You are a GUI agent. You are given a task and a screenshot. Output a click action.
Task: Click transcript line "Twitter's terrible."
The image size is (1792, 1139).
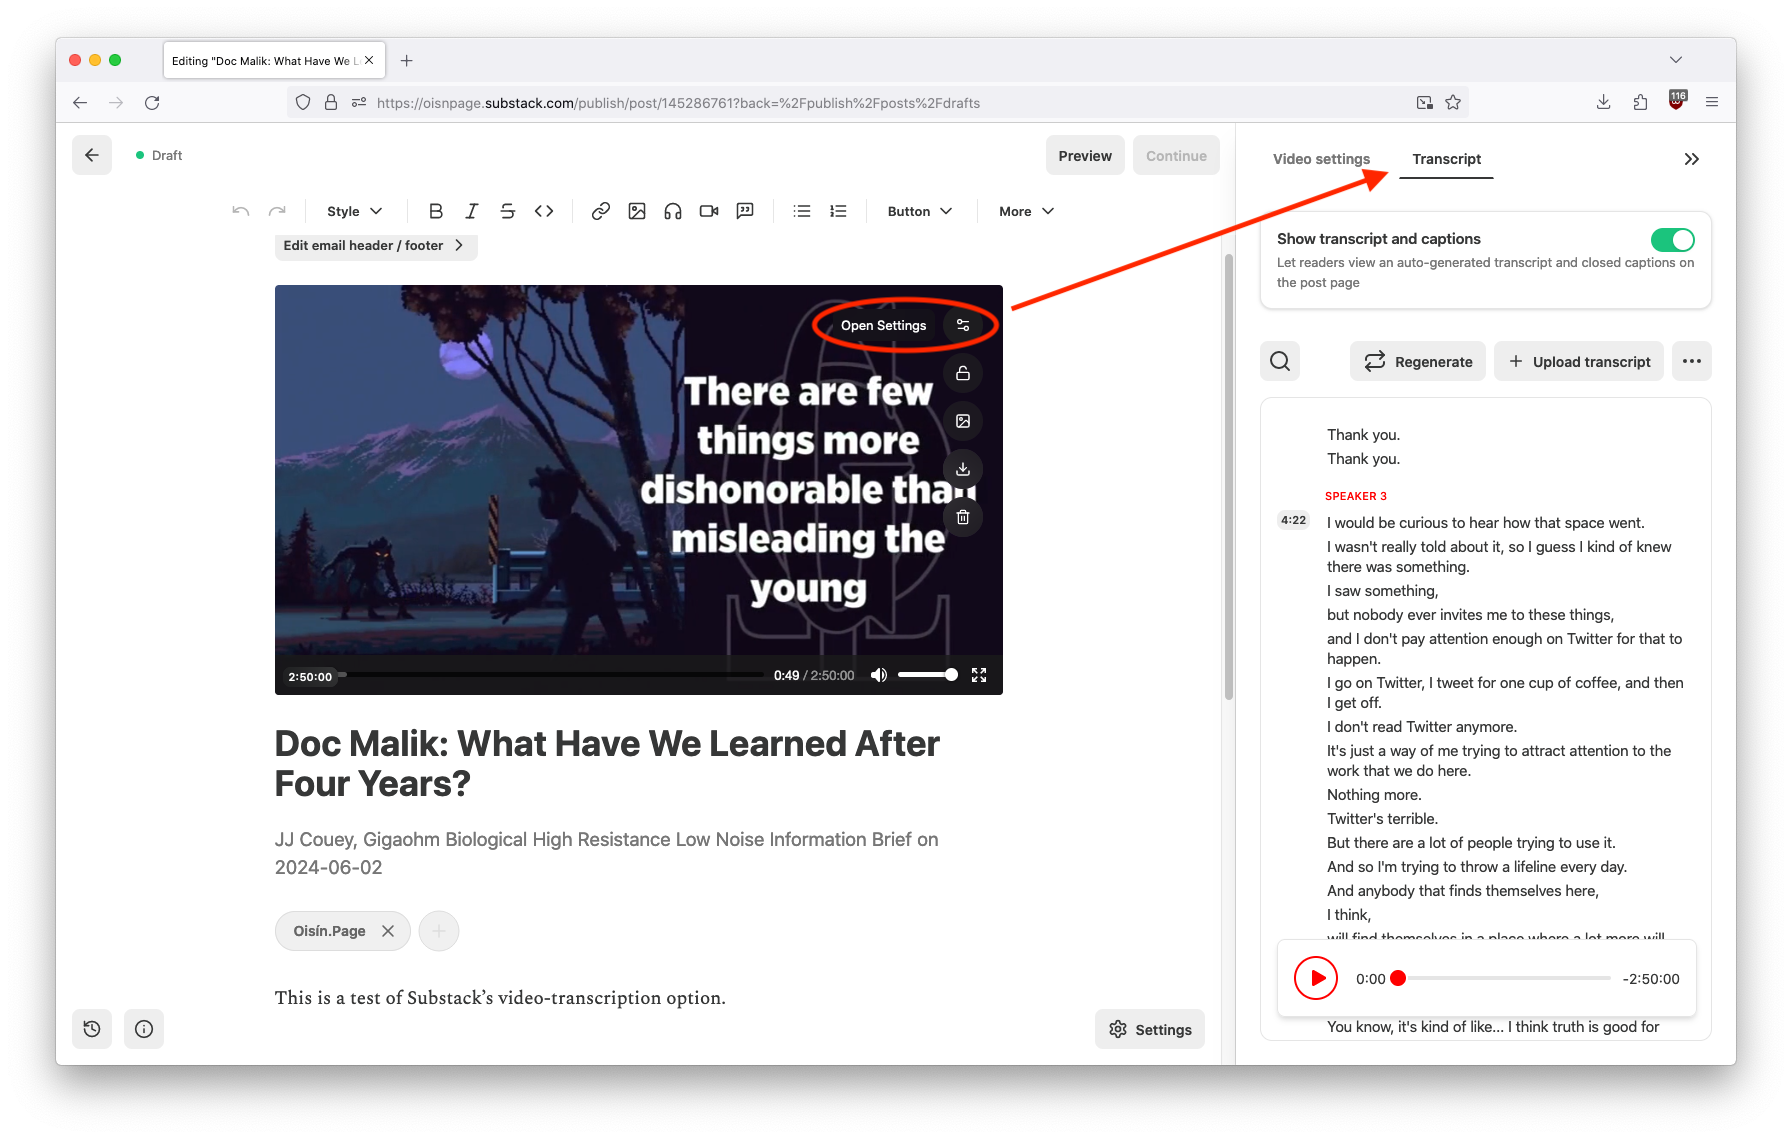[1382, 819]
